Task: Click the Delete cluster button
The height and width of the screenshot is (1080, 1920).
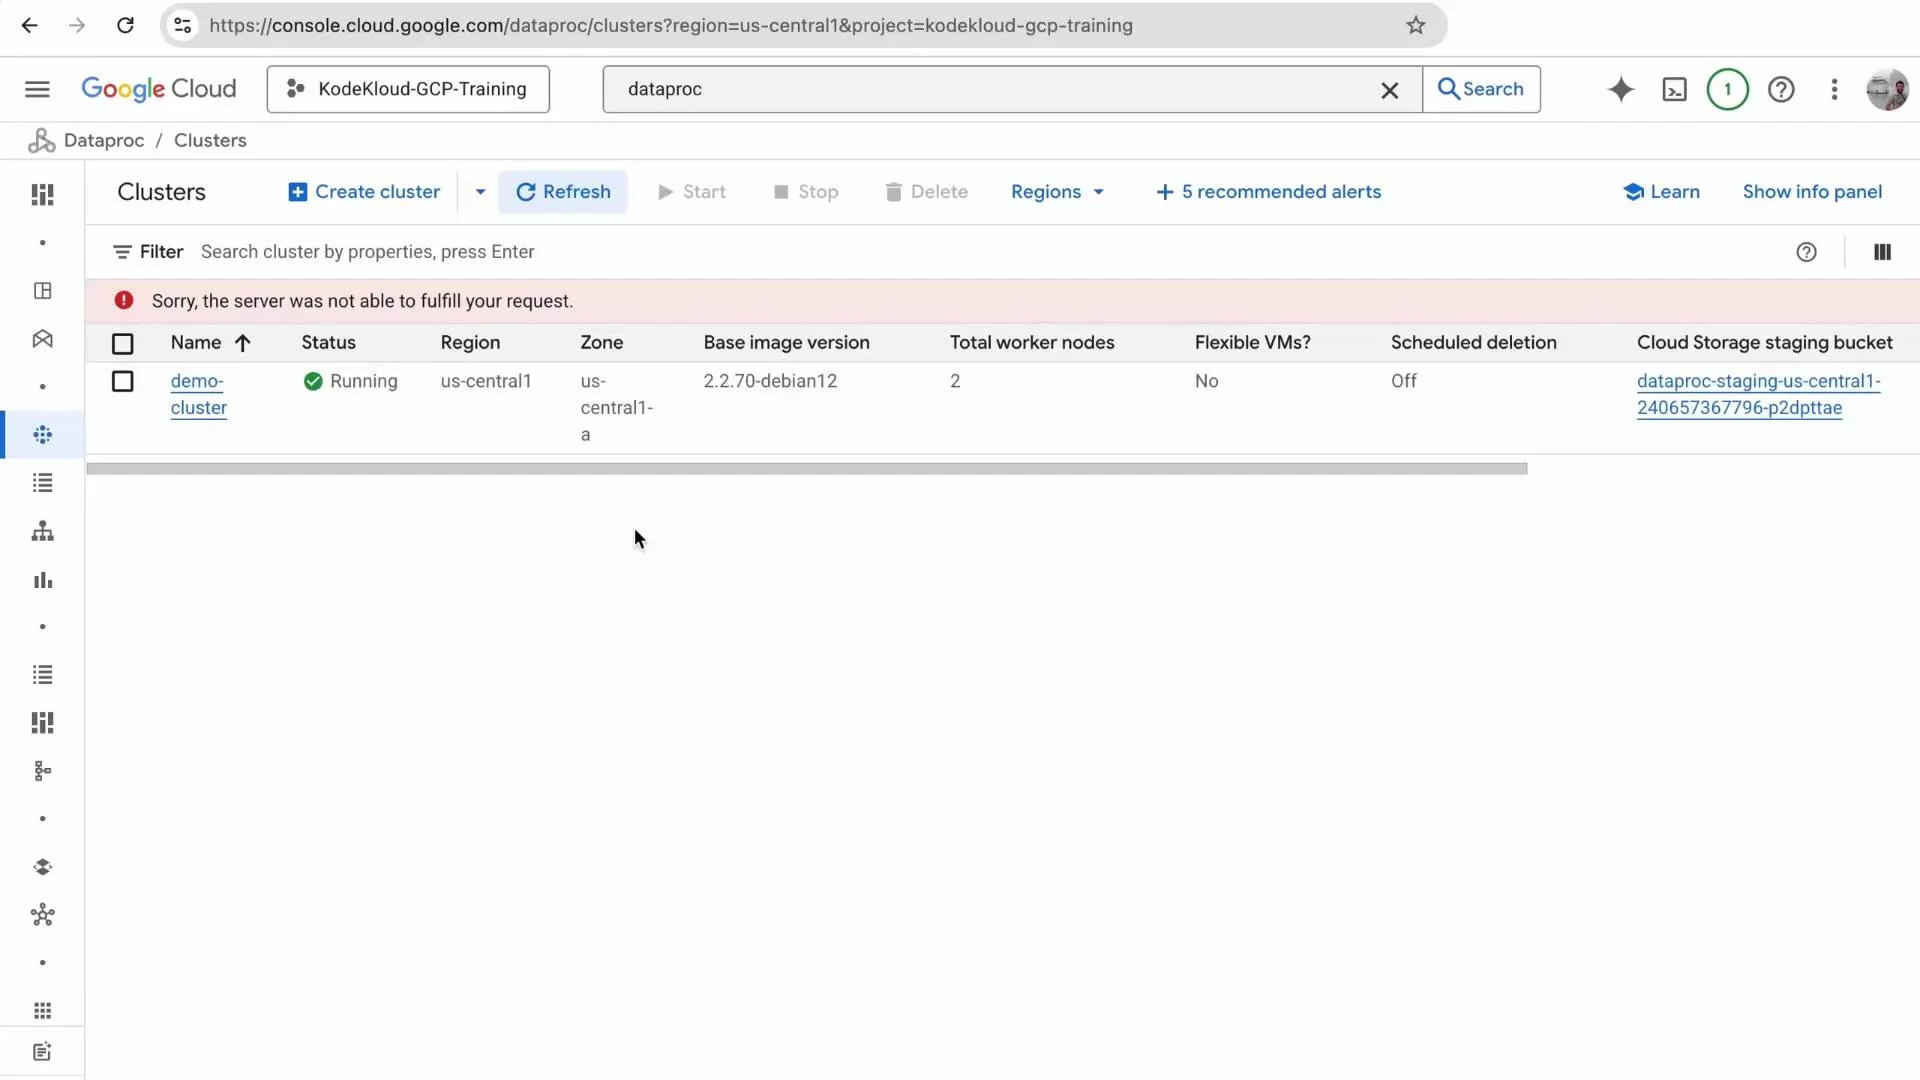Action: click(927, 192)
